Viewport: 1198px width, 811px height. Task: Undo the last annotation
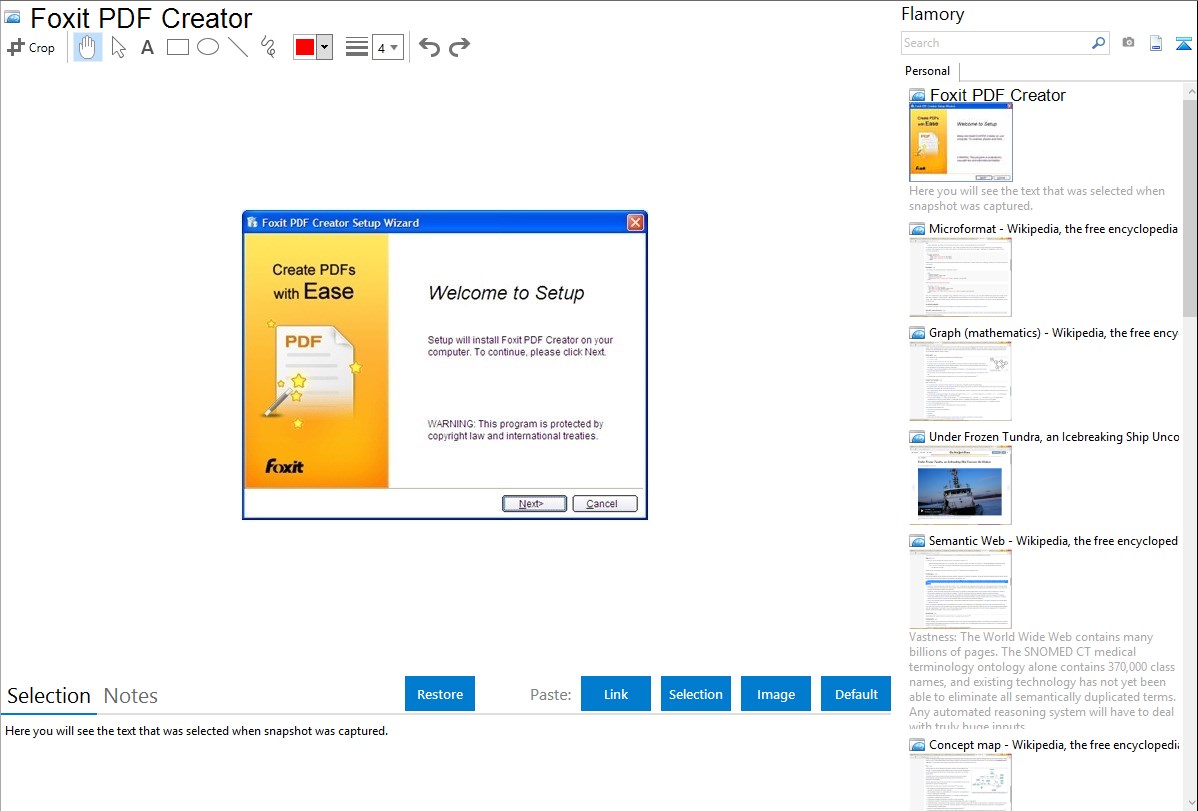429,47
